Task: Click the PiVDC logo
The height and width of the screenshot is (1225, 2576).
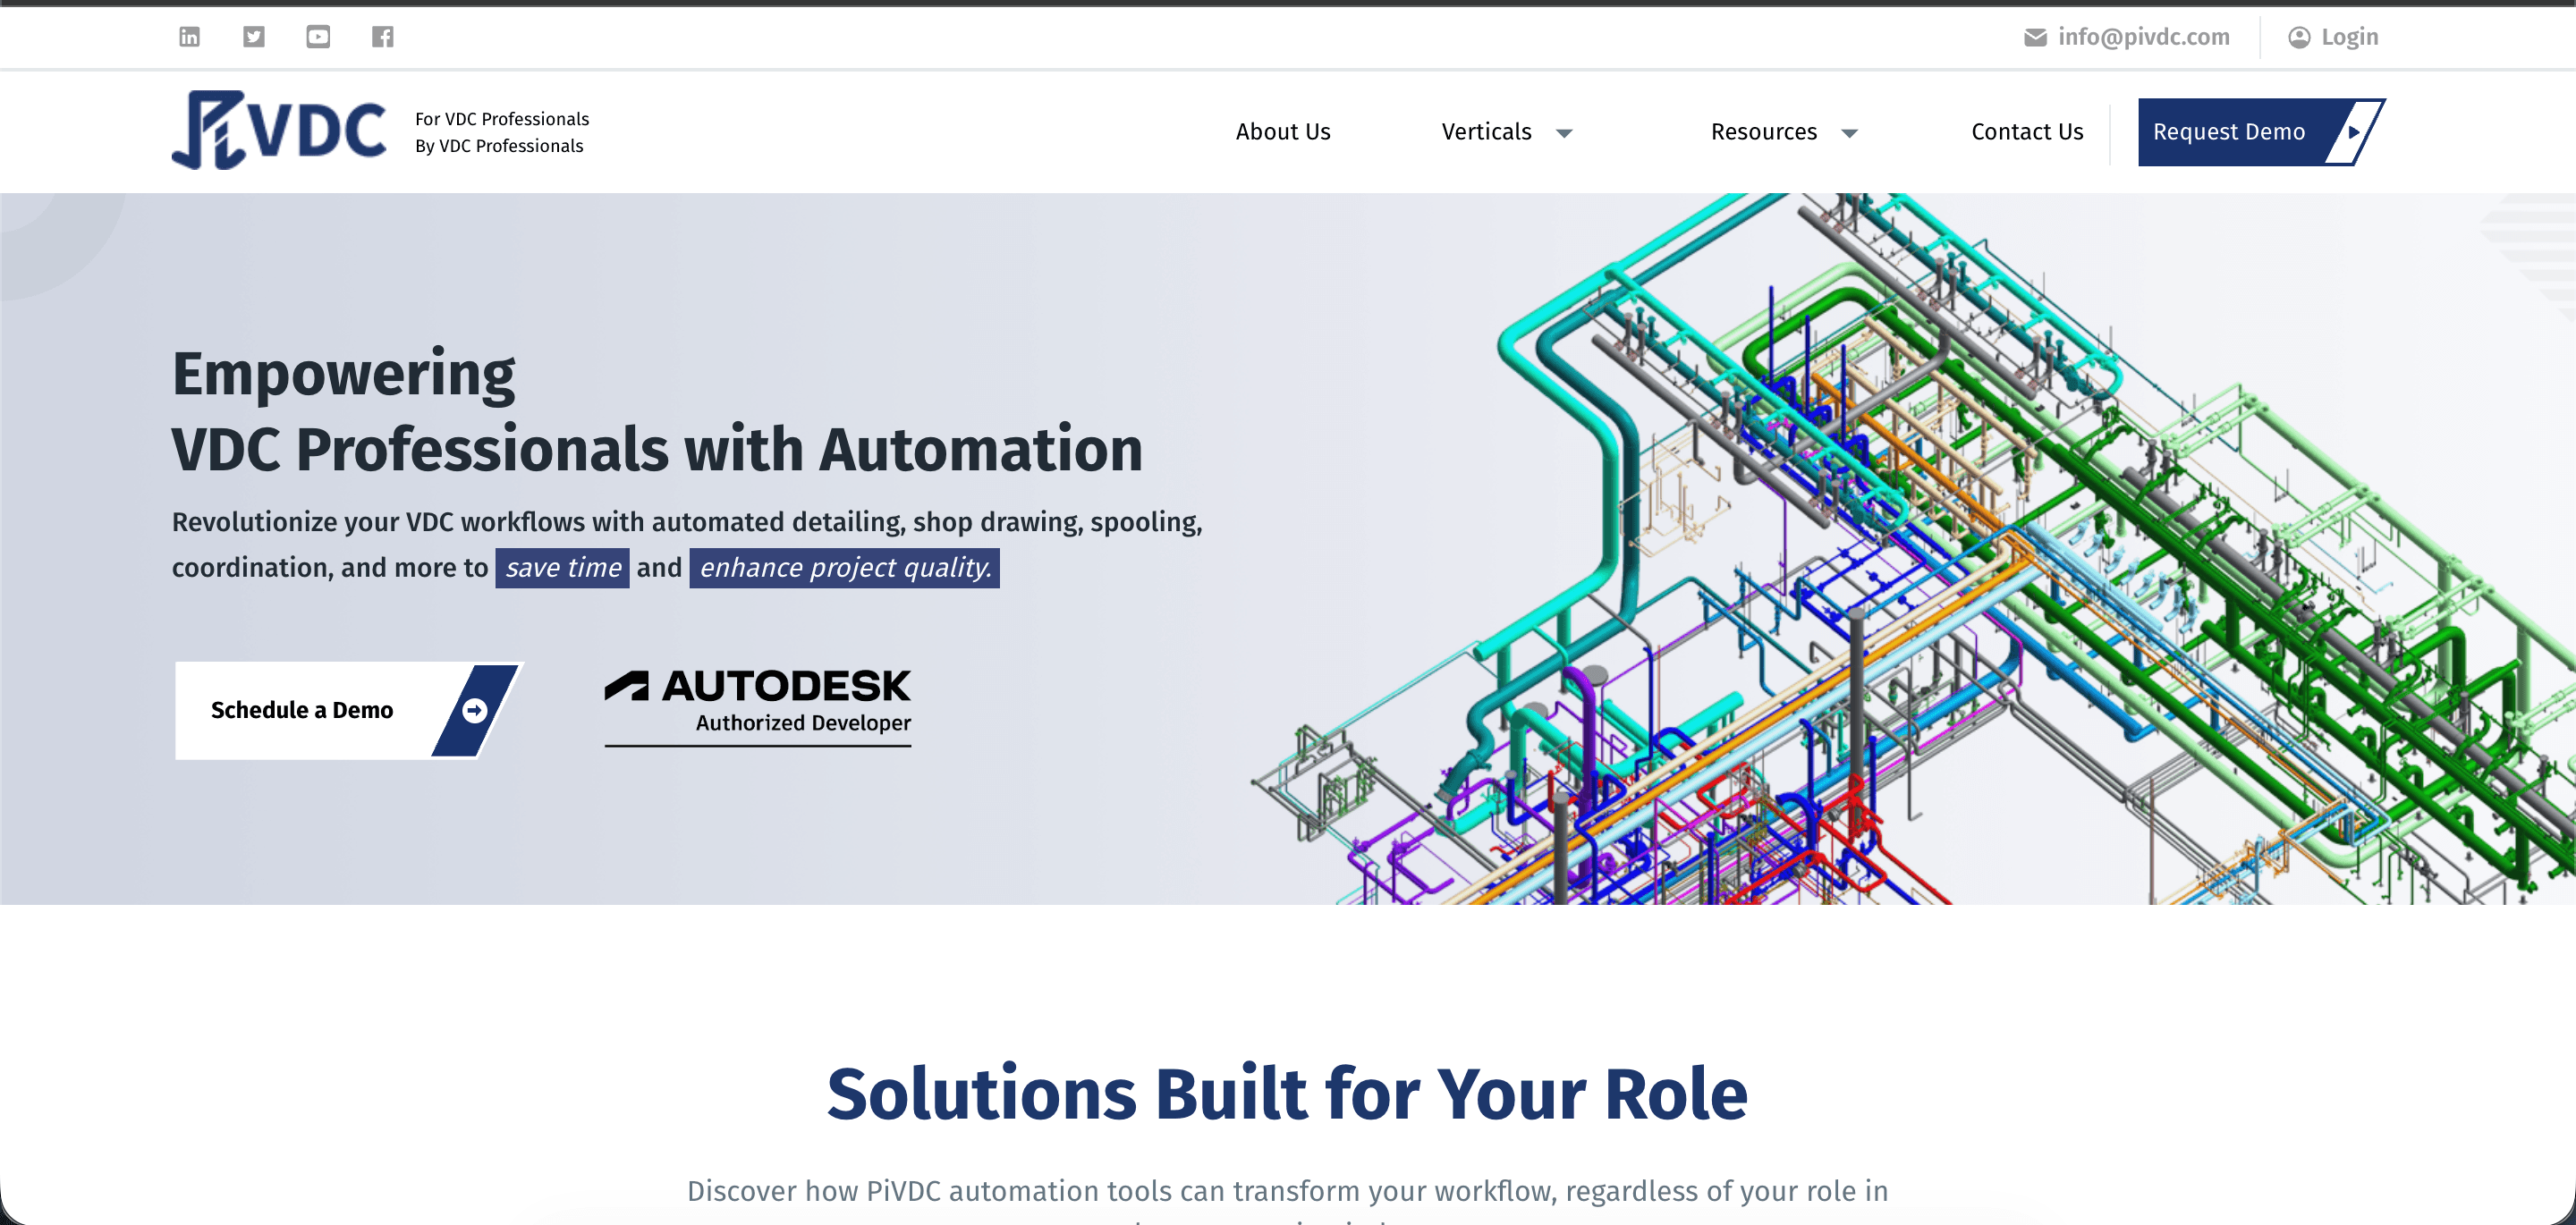Action: coord(279,131)
